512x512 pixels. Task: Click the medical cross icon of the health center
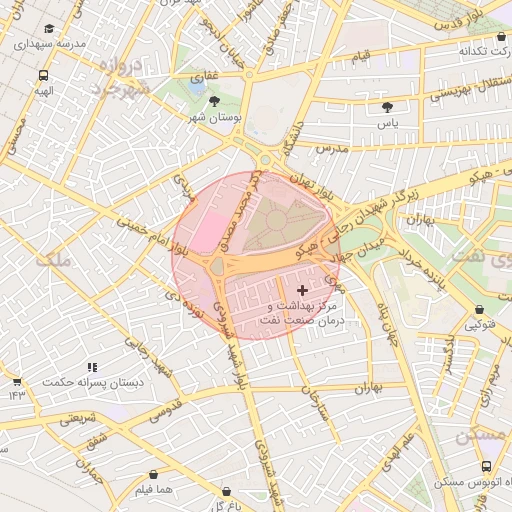(302, 291)
